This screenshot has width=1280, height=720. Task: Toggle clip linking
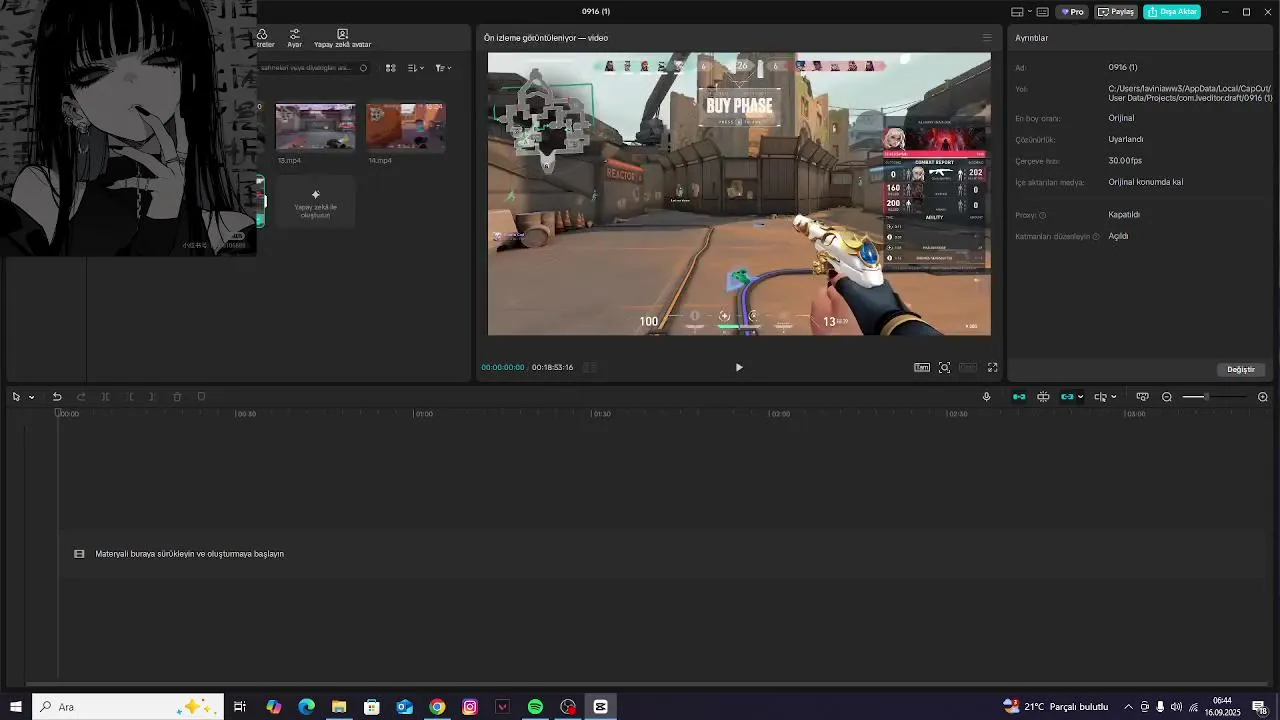coord(1067,397)
